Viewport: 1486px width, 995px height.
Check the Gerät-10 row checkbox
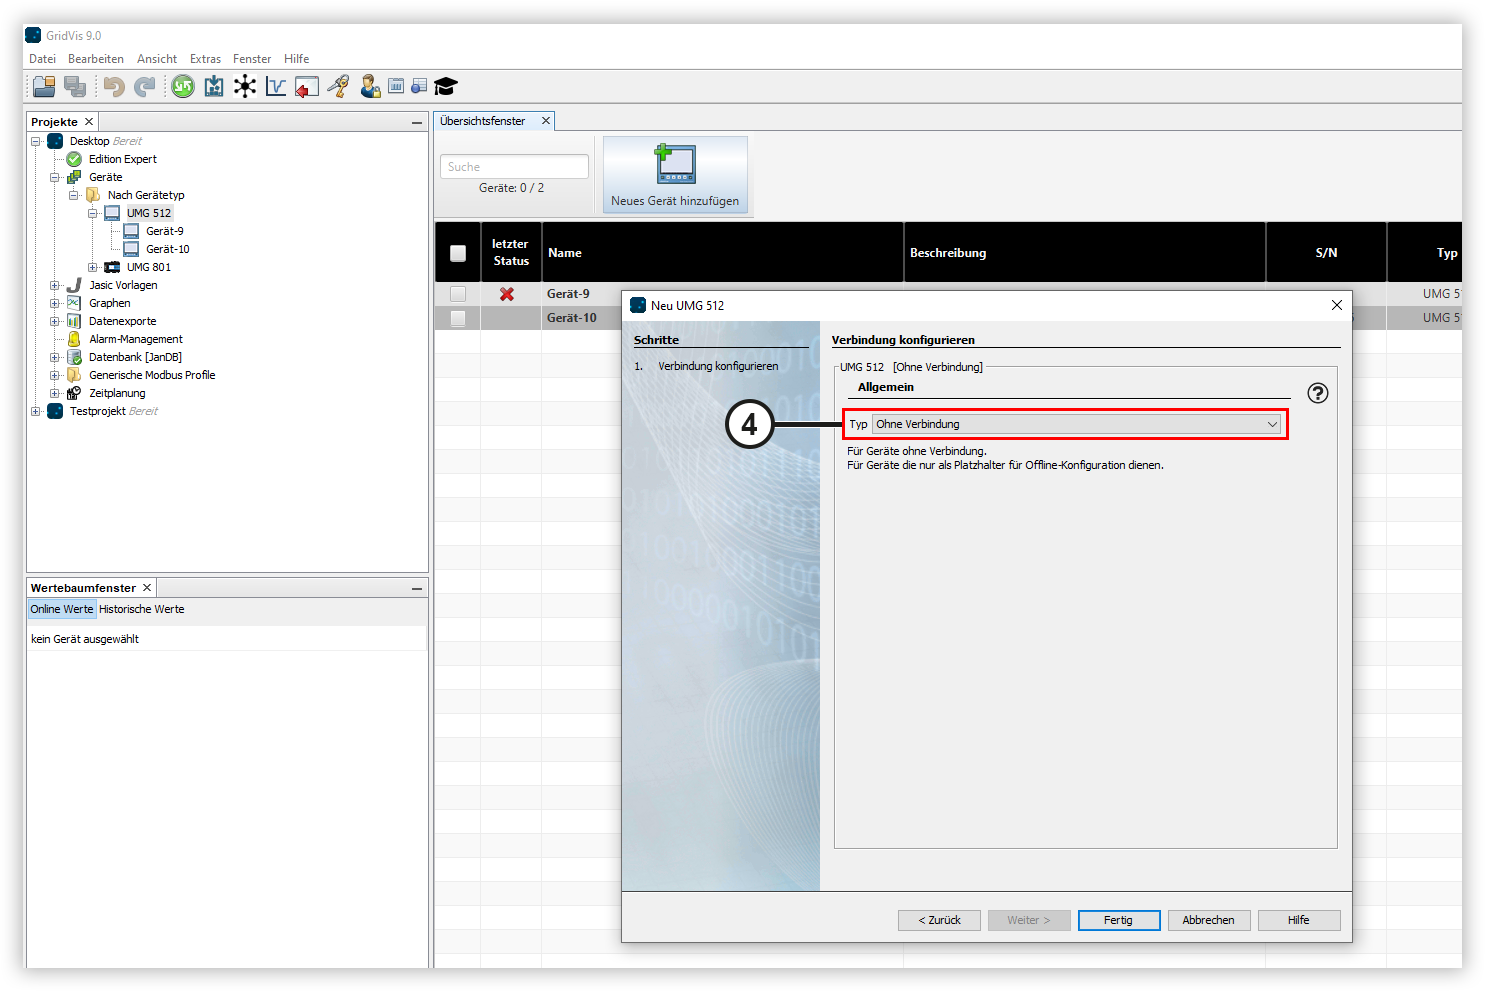pos(458,318)
